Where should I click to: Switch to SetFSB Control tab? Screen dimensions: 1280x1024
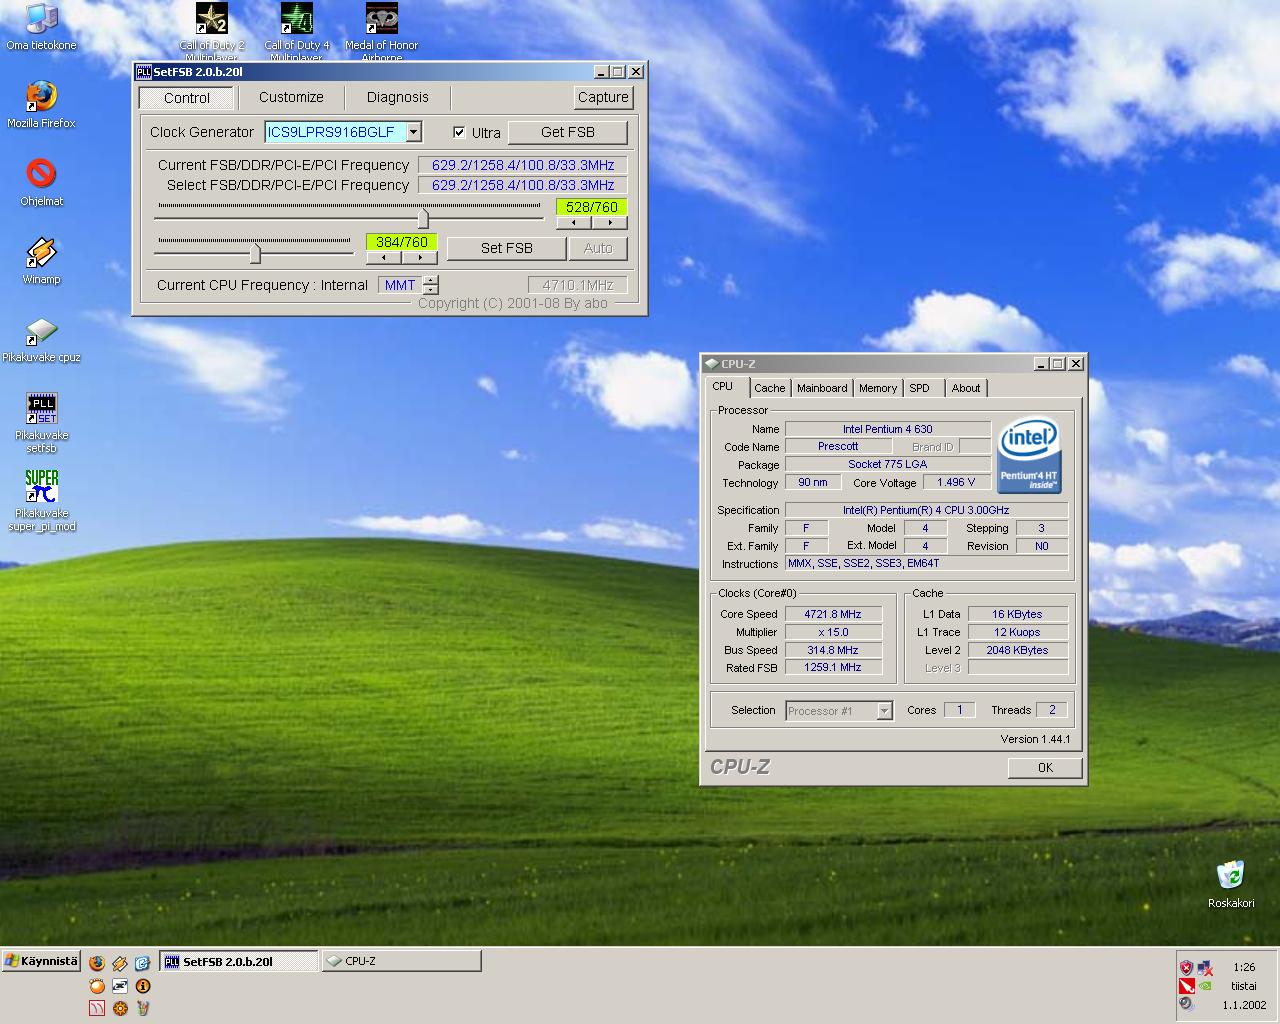coord(187,98)
